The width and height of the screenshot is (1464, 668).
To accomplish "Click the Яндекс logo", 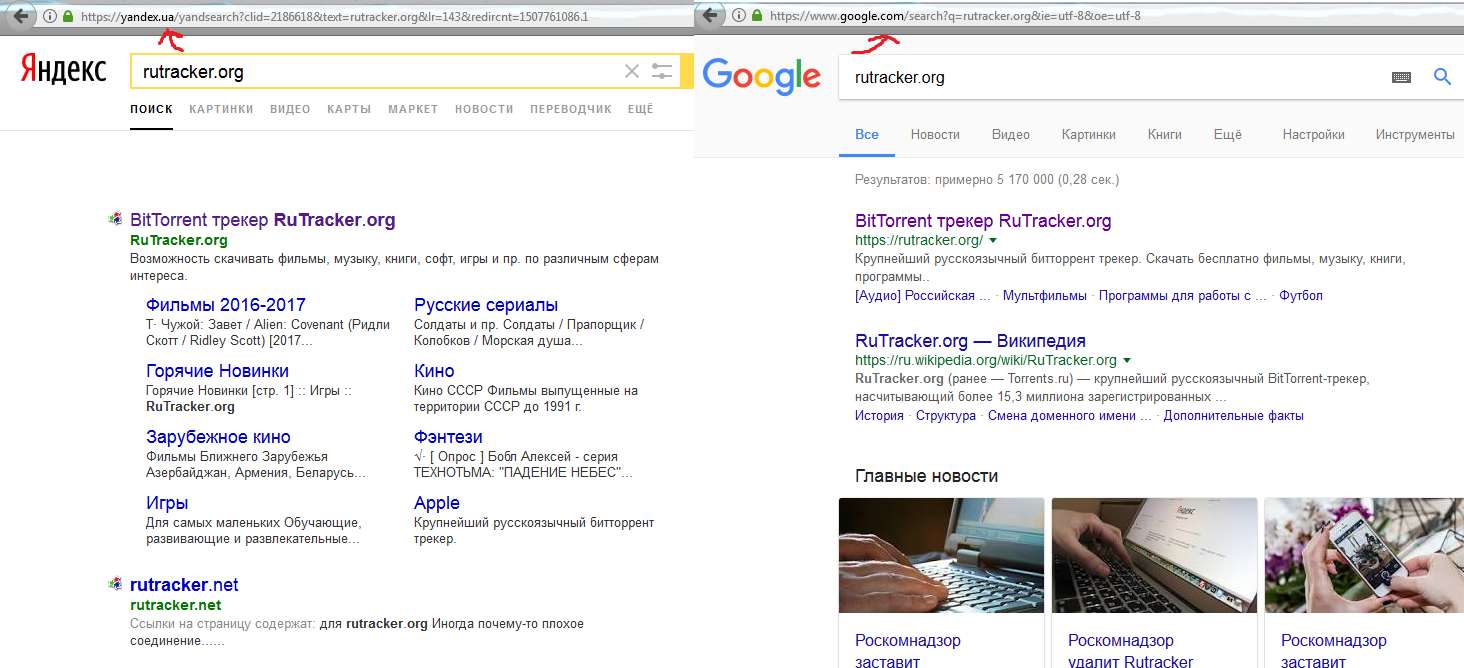I will (64, 70).
